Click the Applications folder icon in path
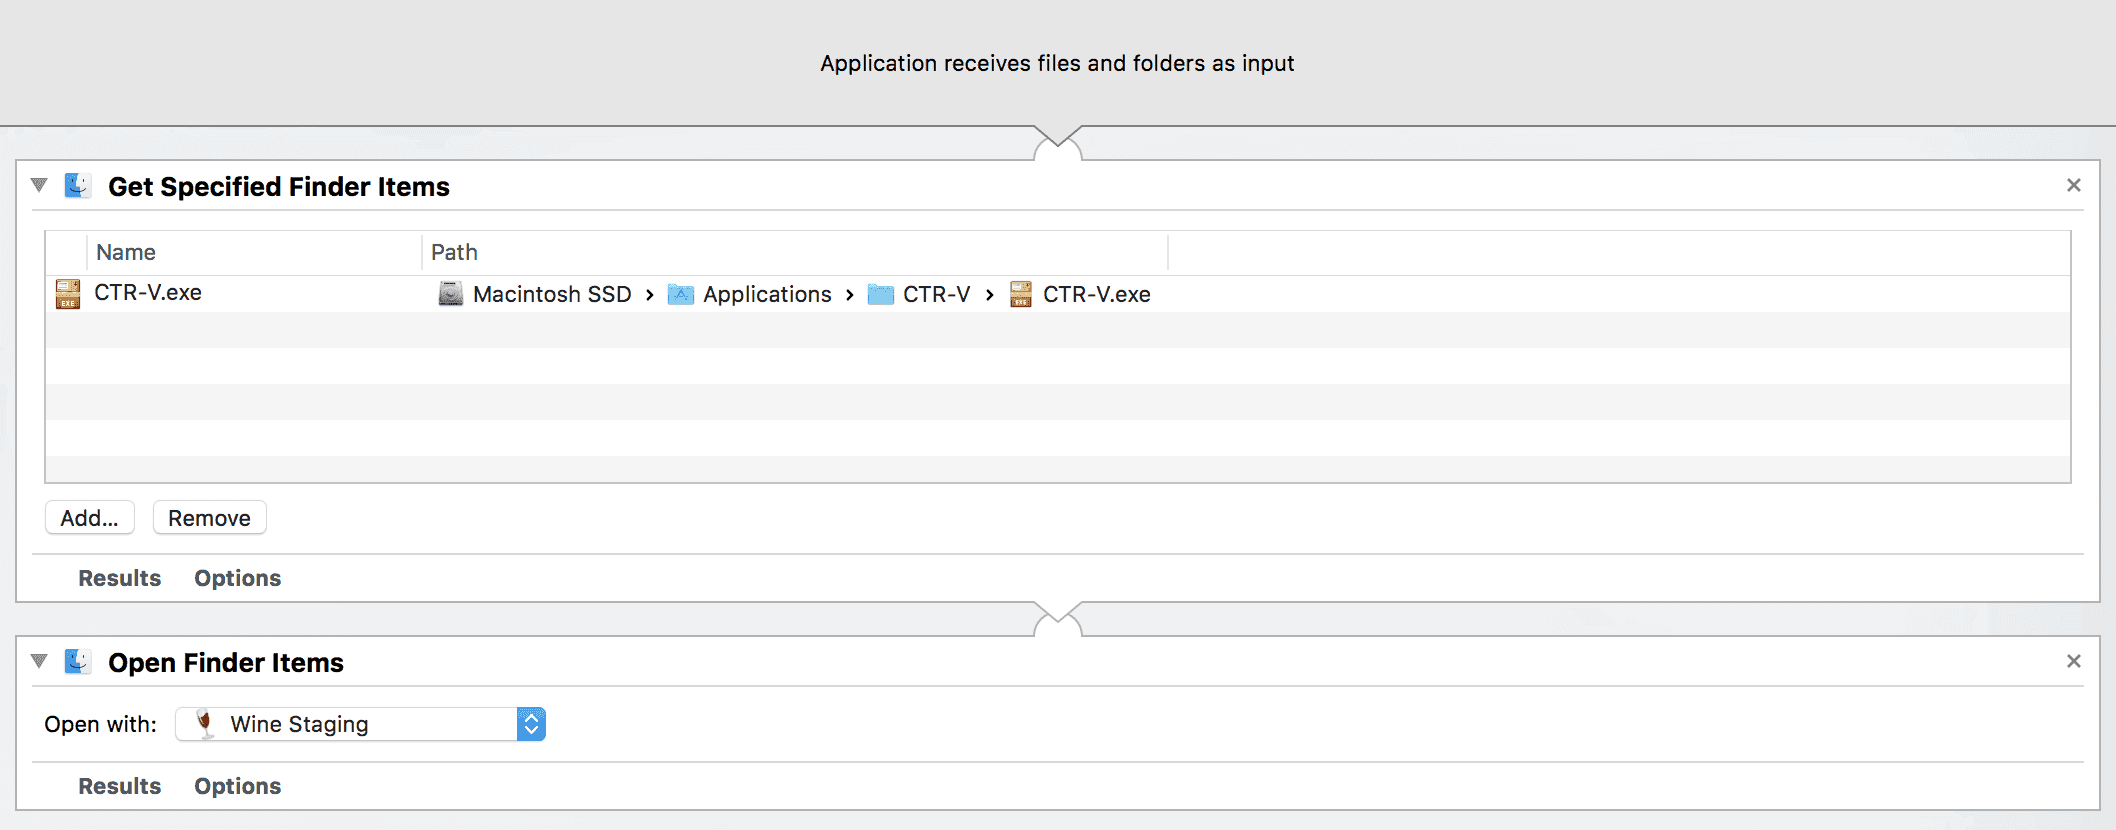This screenshot has width=2116, height=830. tap(681, 294)
